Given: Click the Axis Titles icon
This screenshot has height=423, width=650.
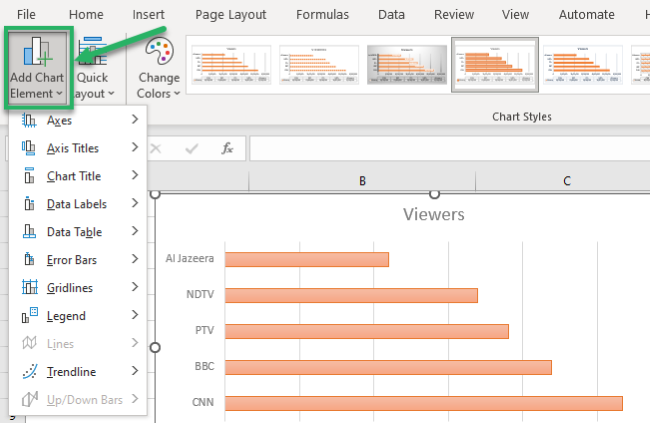Looking at the screenshot, I should coord(29,148).
